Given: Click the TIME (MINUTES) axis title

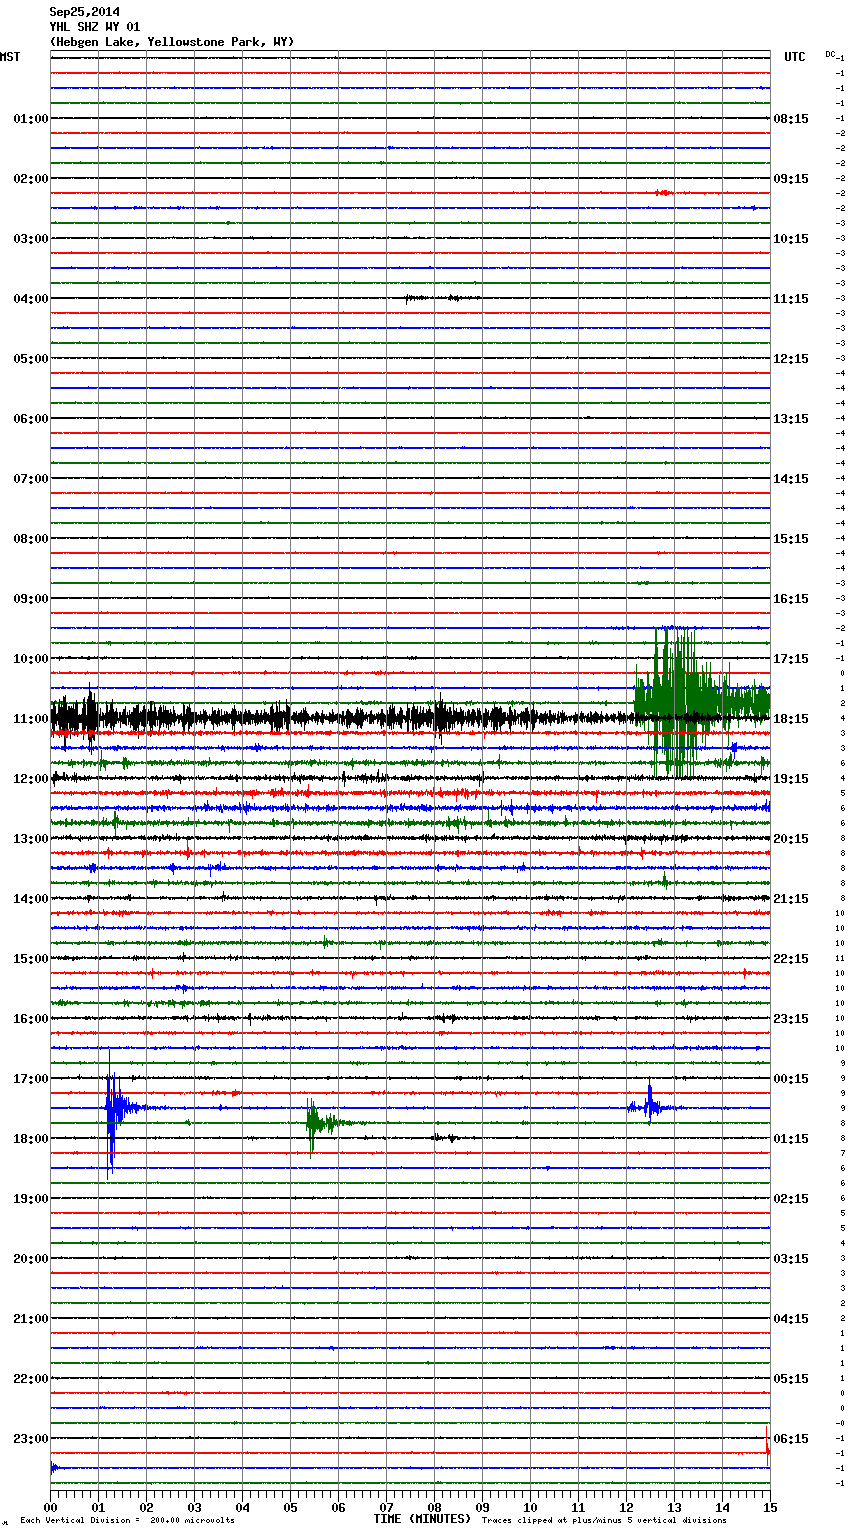Looking at the screenshot, I should [x=422, y=1519].
